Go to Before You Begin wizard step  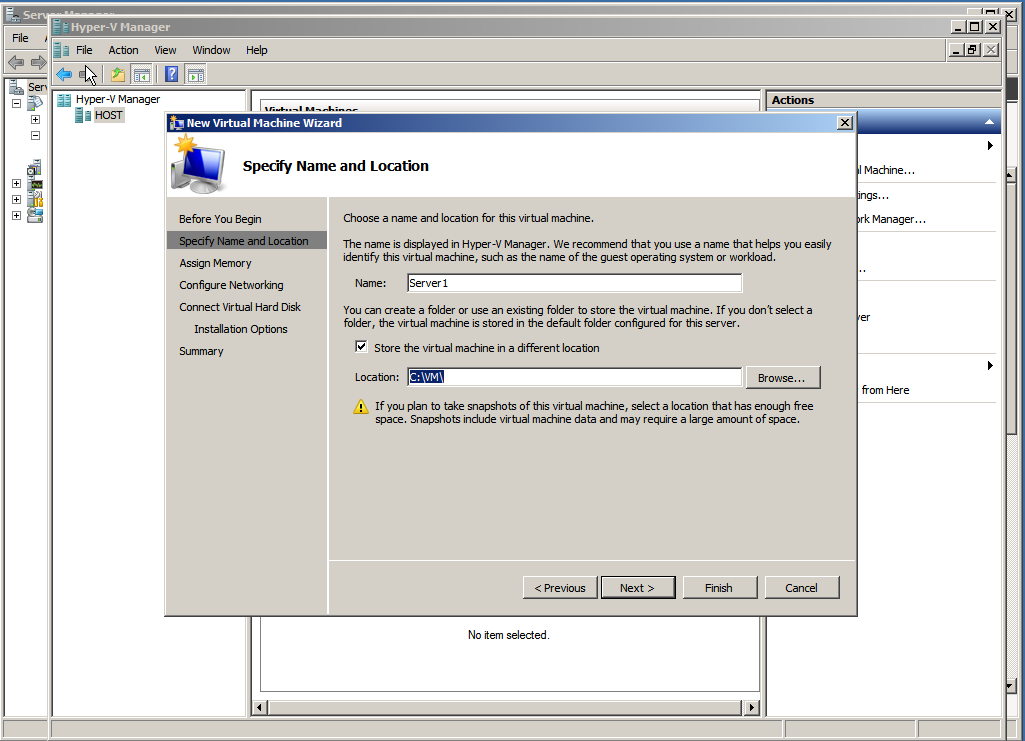tap(220, 219)
